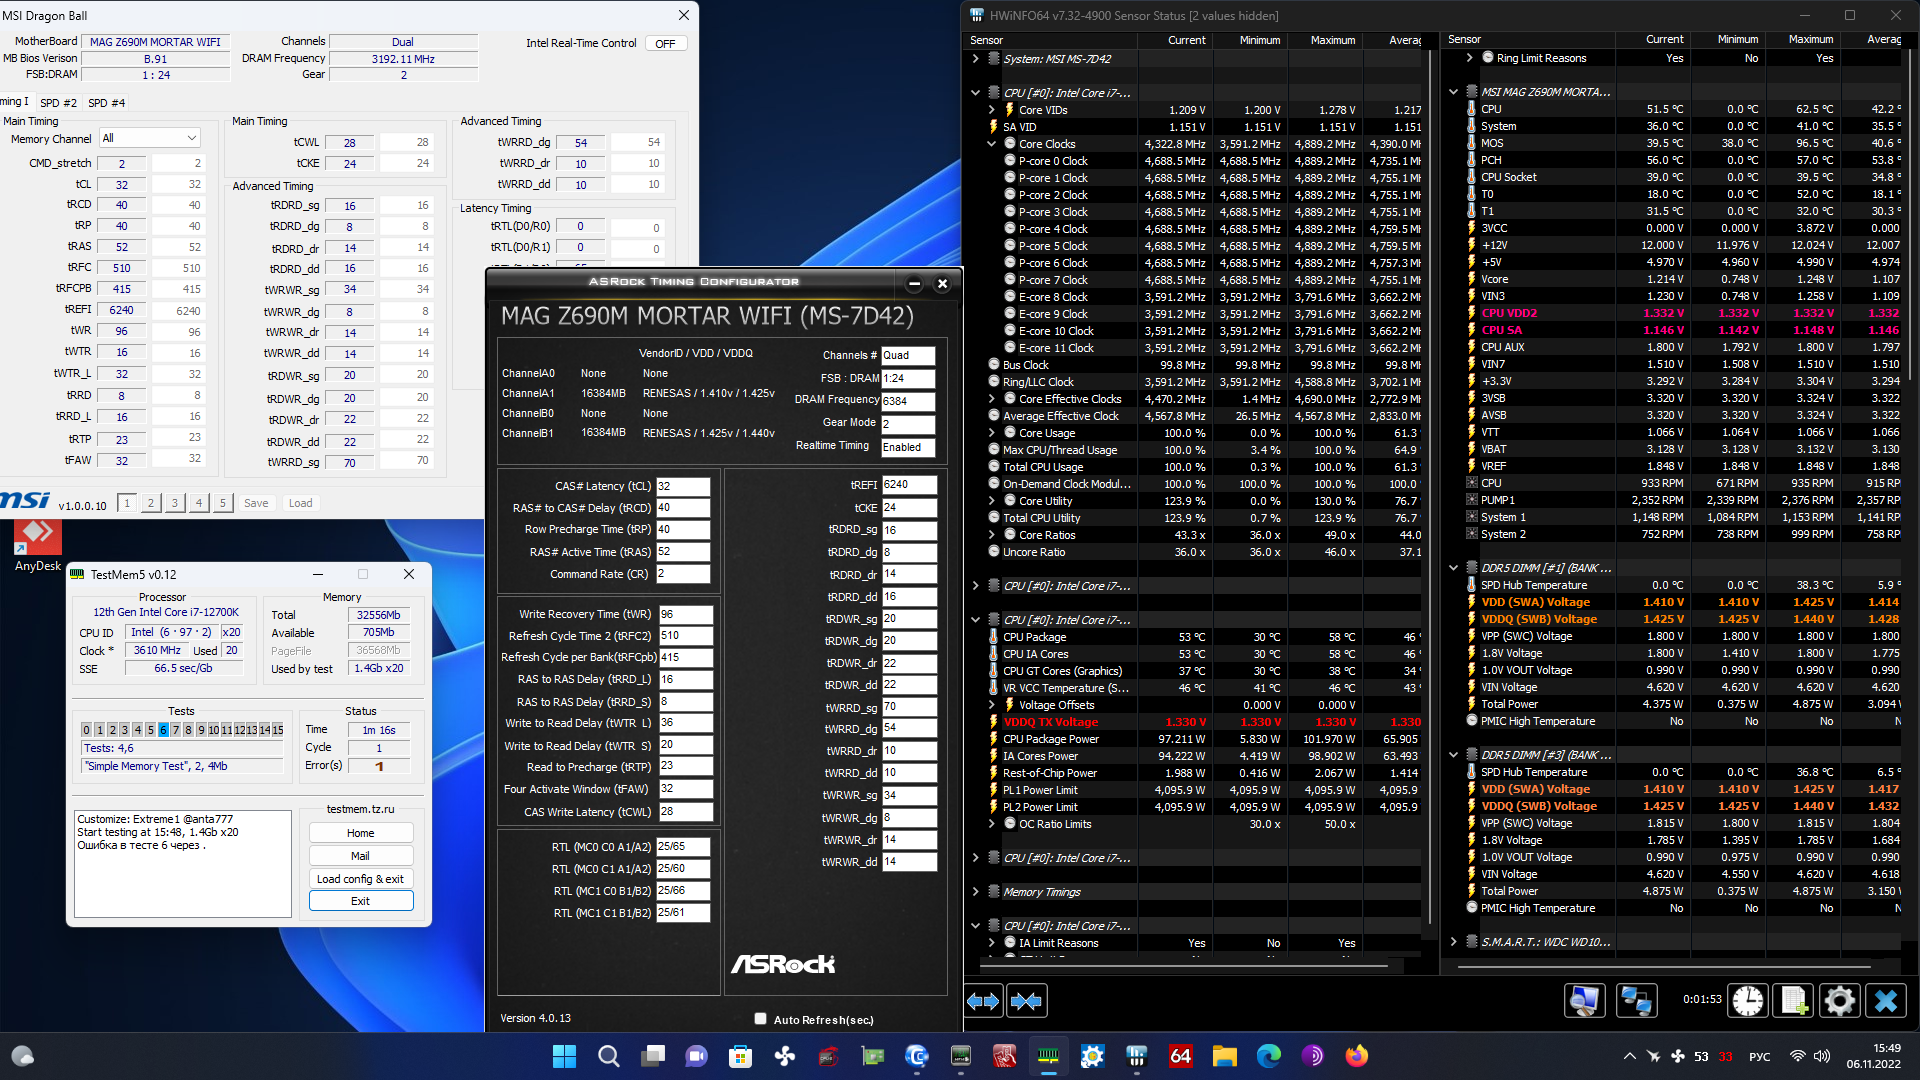The image size is (1920, 1080).
Task: Click HWiNFO reset clock icon
Action: click(x=1748, y=1001)
